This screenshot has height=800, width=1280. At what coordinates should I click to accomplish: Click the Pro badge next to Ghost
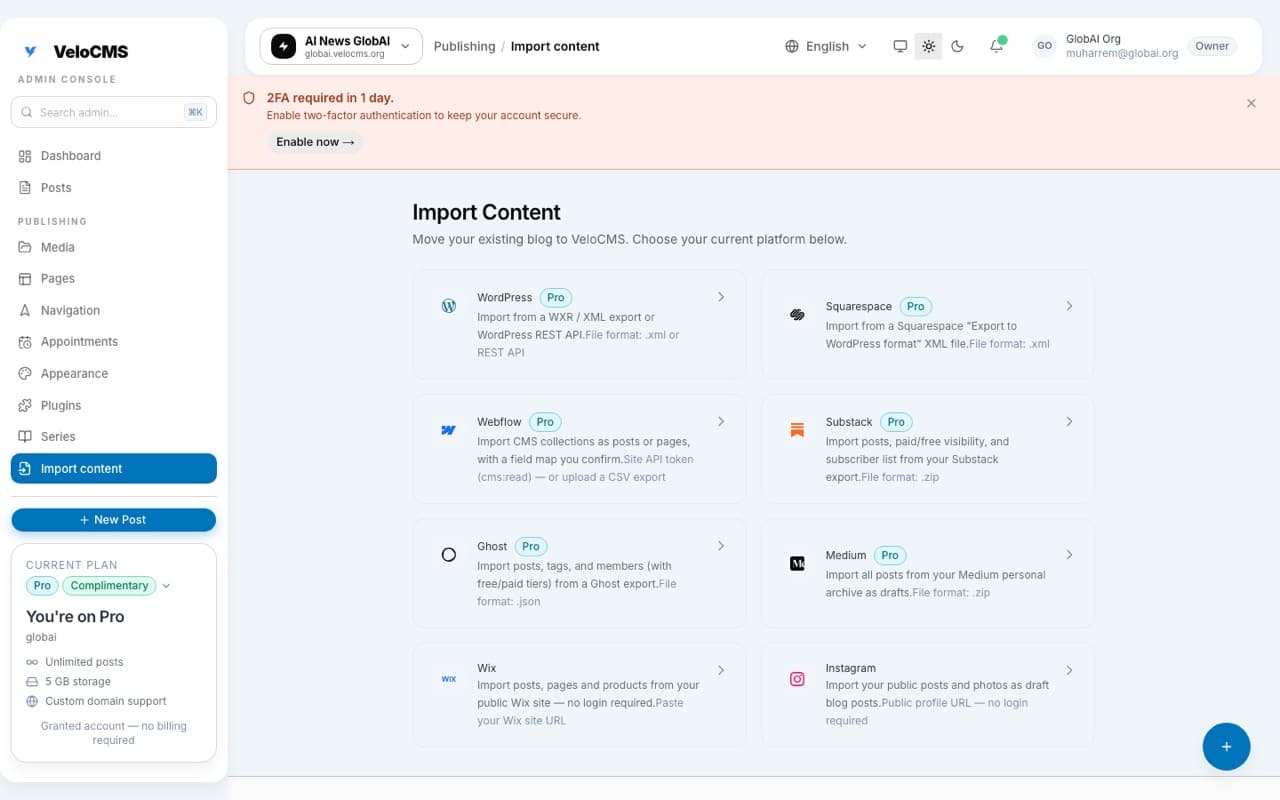tap(531, 546)
